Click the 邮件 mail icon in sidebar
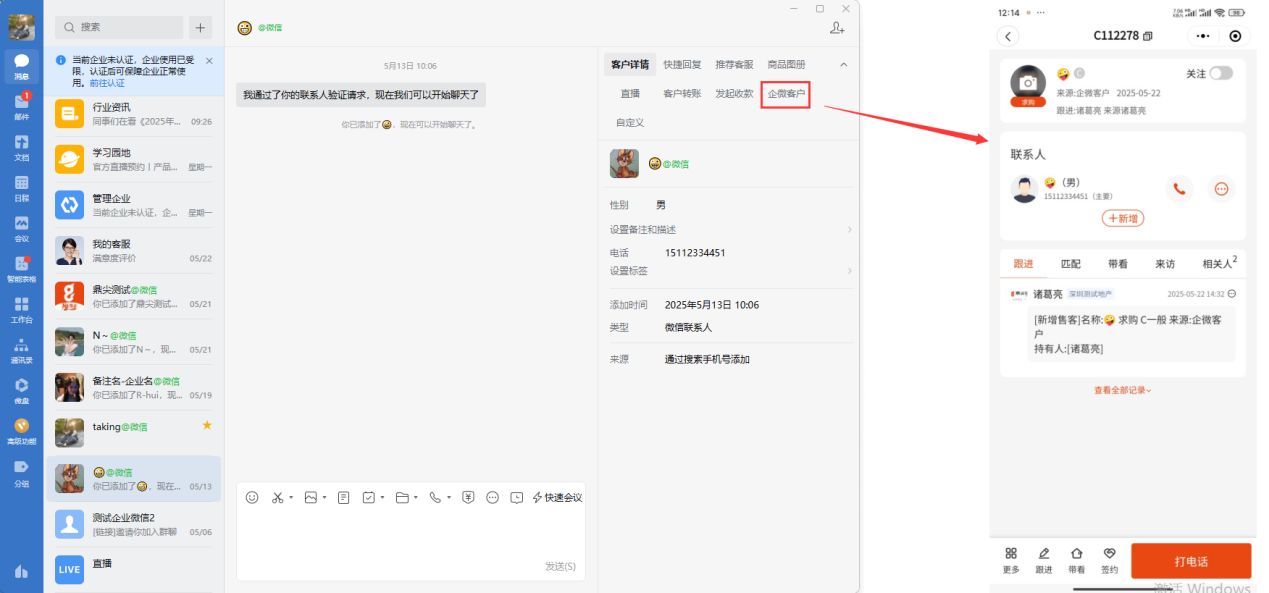 pyautogui.click(x=21, y=105)
